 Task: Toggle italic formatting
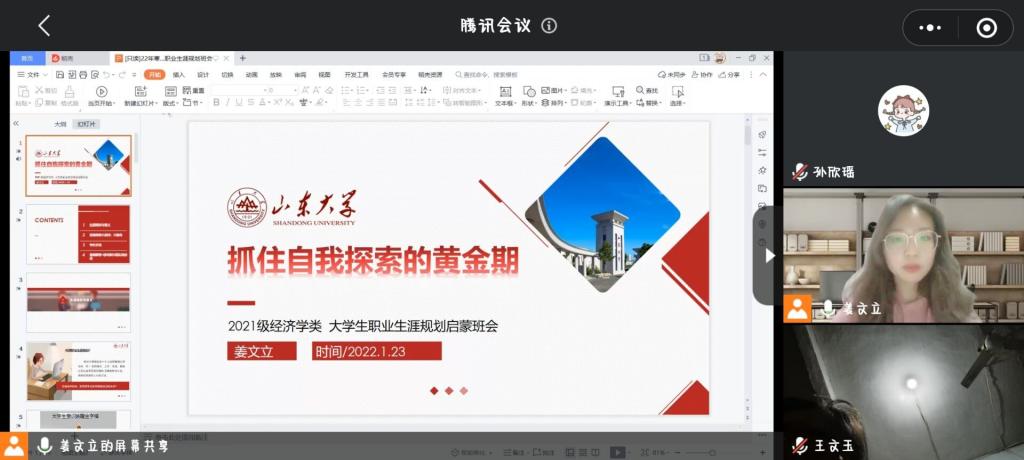(228, 103)
